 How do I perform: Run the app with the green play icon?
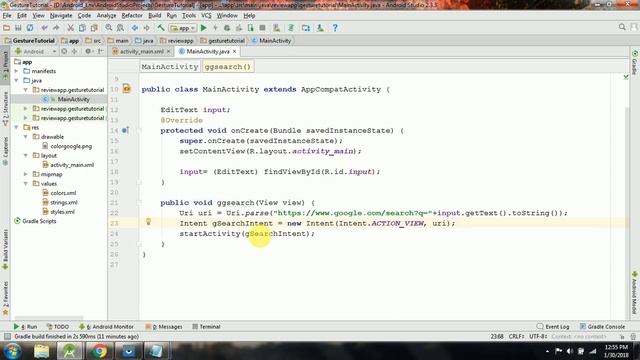tap(204, 28)
